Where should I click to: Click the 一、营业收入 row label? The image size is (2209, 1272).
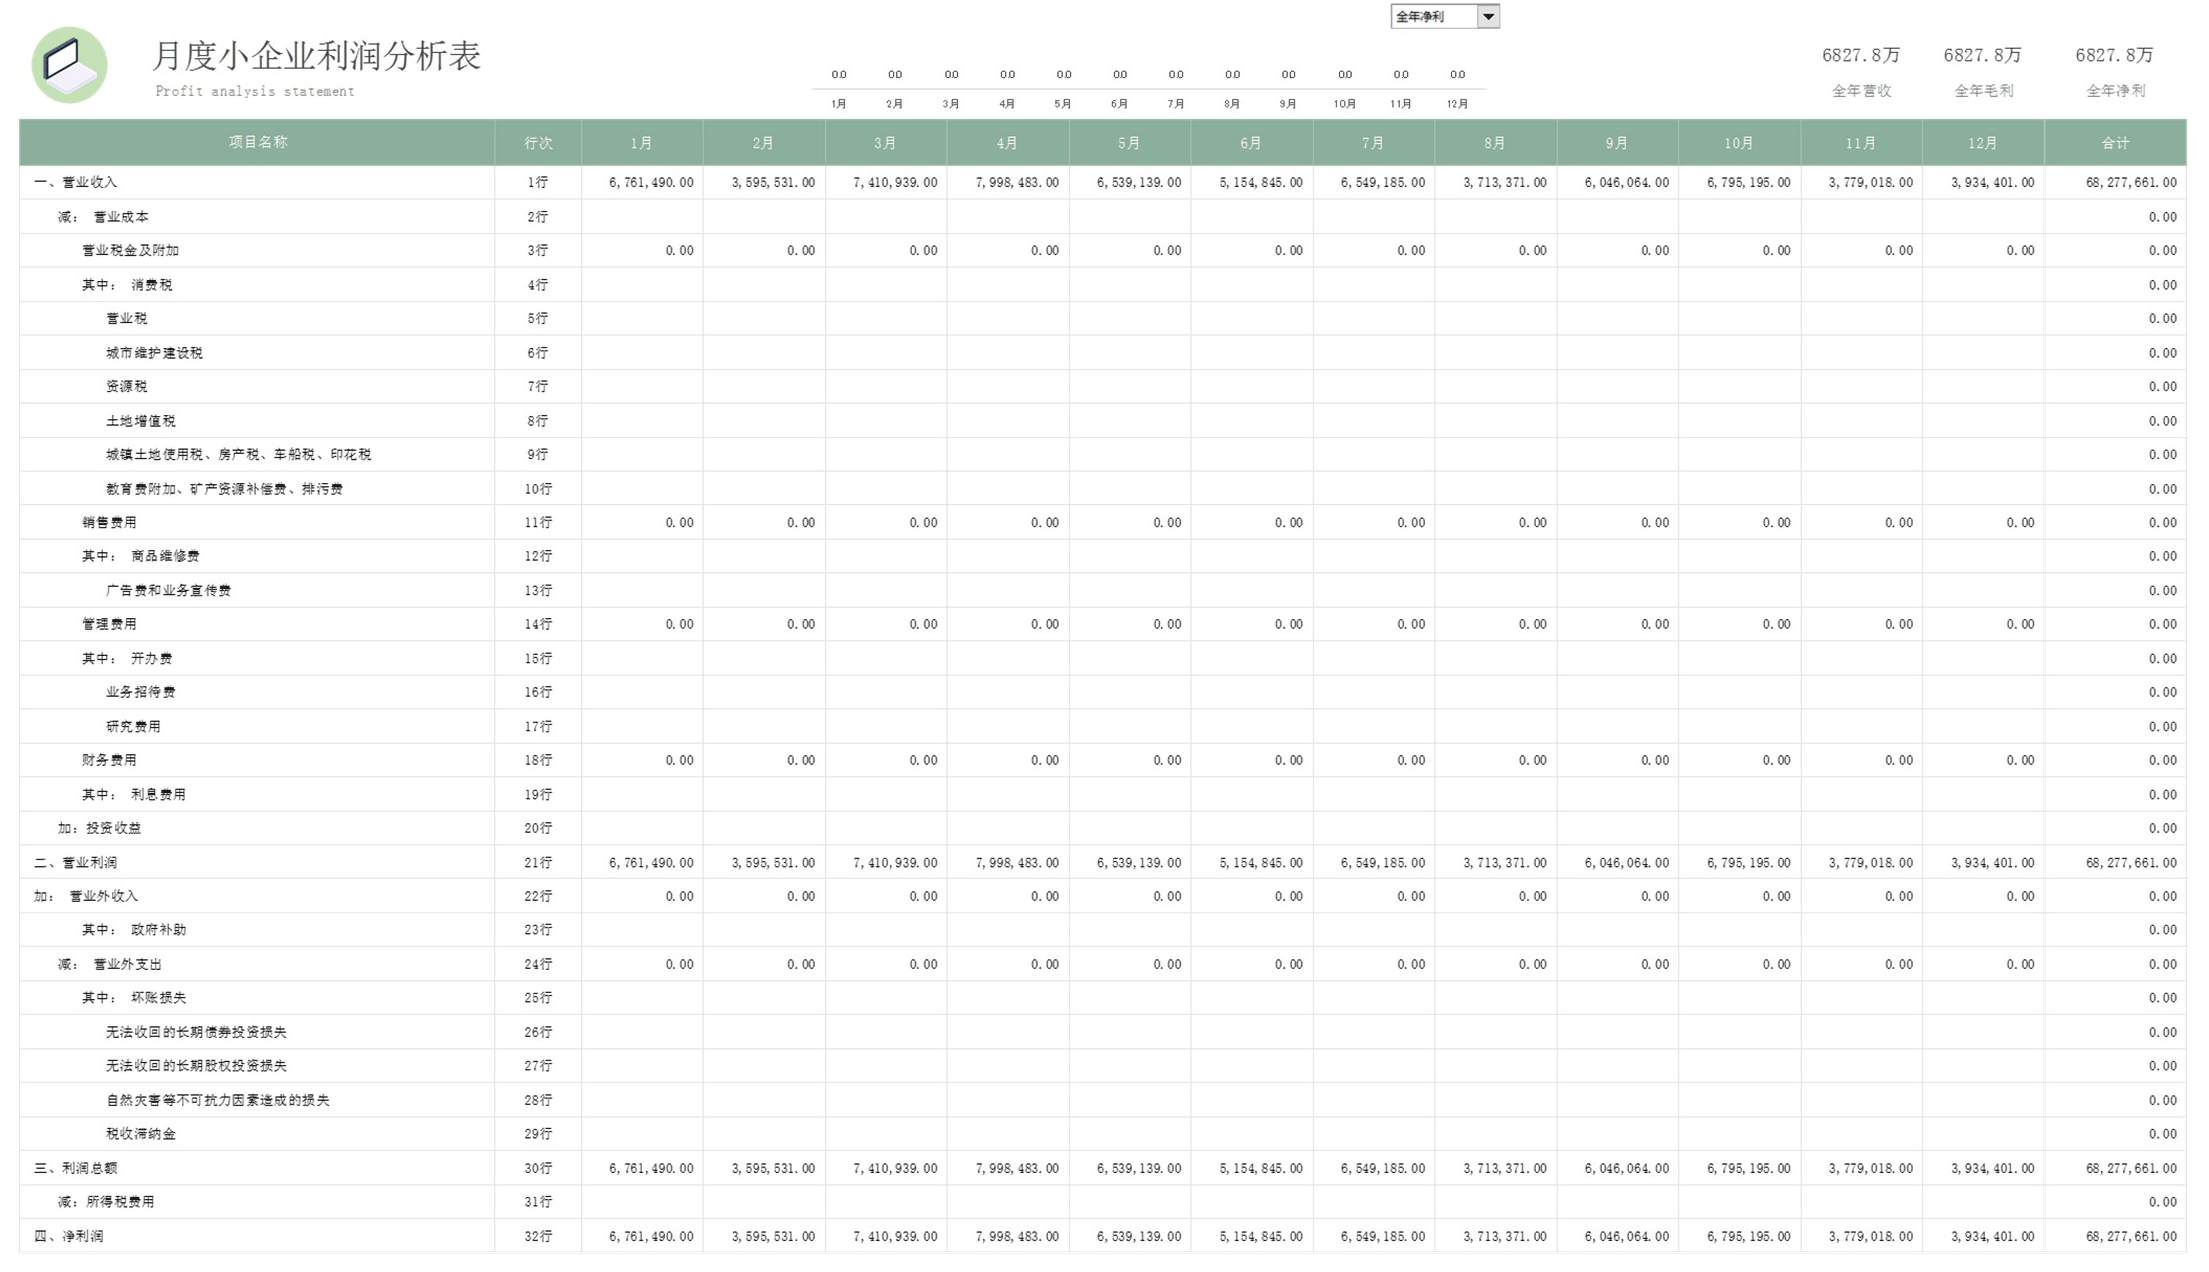[x=76, y=182]
